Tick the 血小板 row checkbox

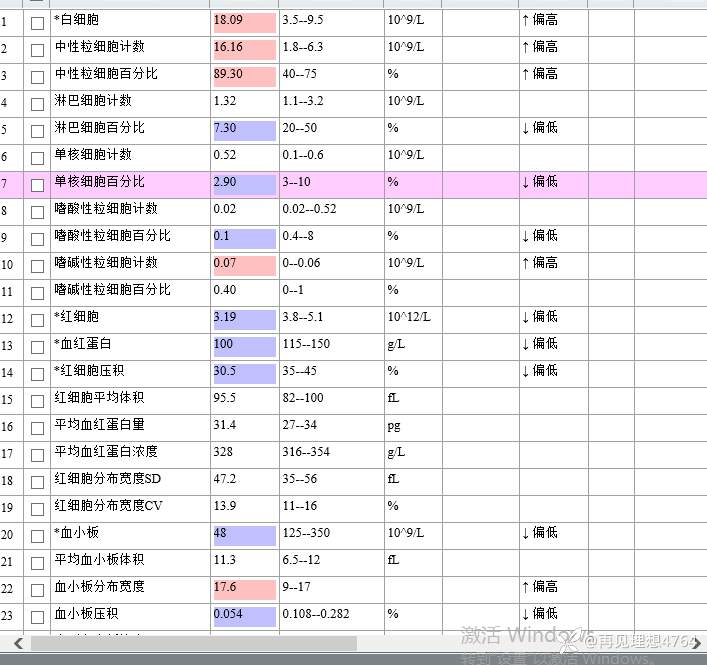click(x=37, y=535)
